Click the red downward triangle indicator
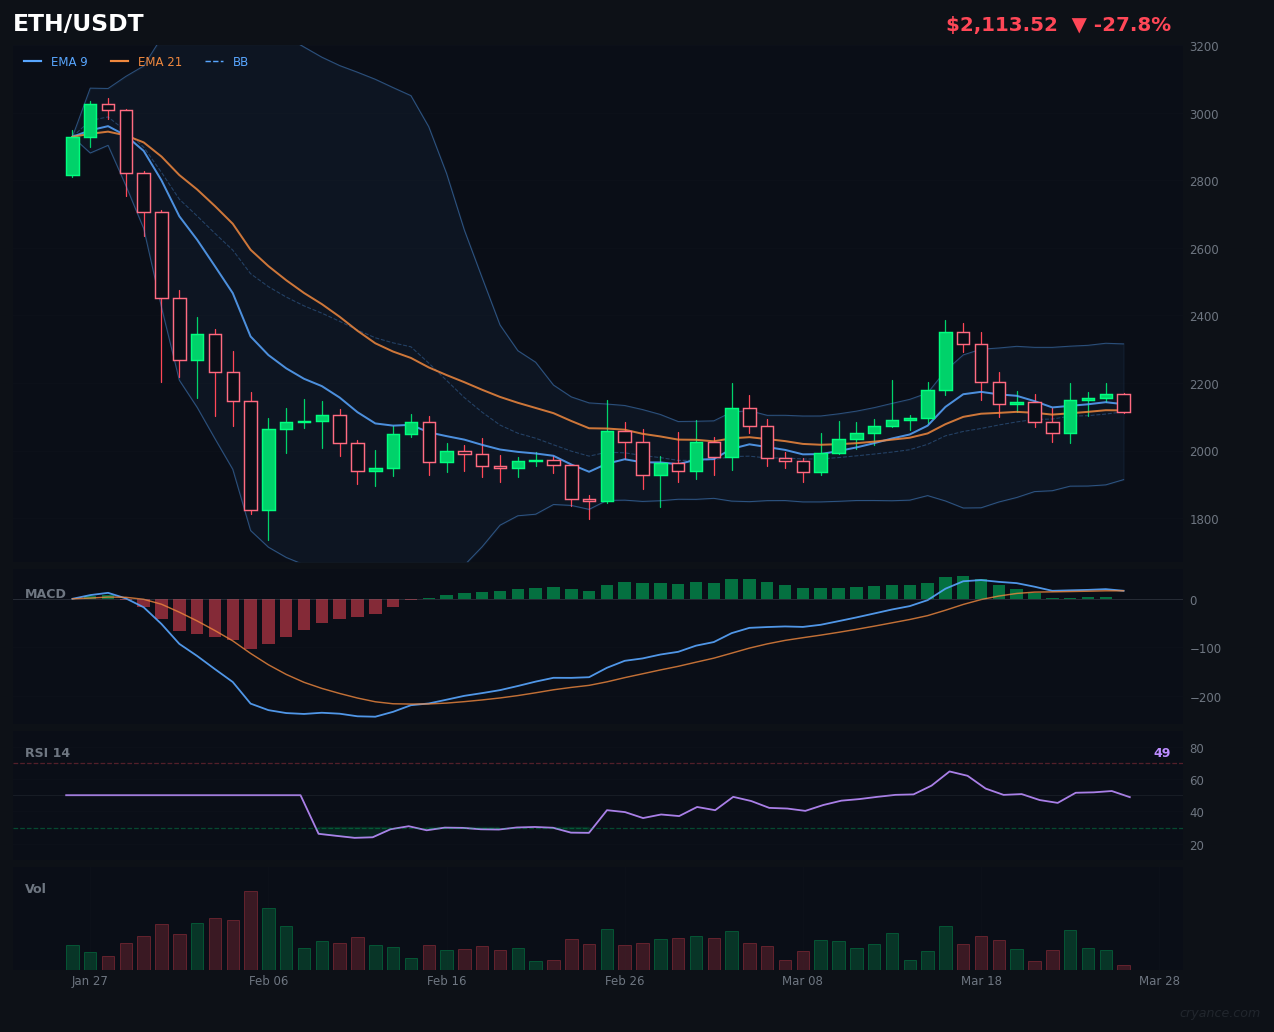The height and width of the screenshot is (1032, 1274). tap(1081, 24)
